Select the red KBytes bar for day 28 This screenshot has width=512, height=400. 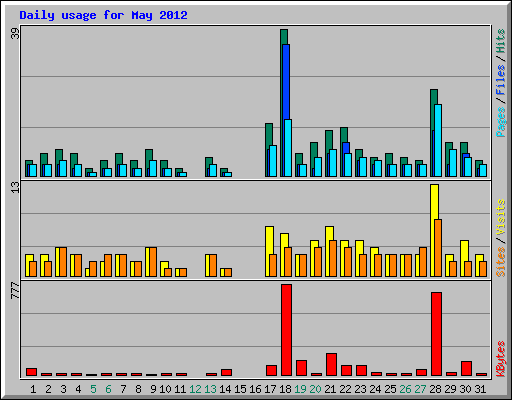[x=436, y=334]
